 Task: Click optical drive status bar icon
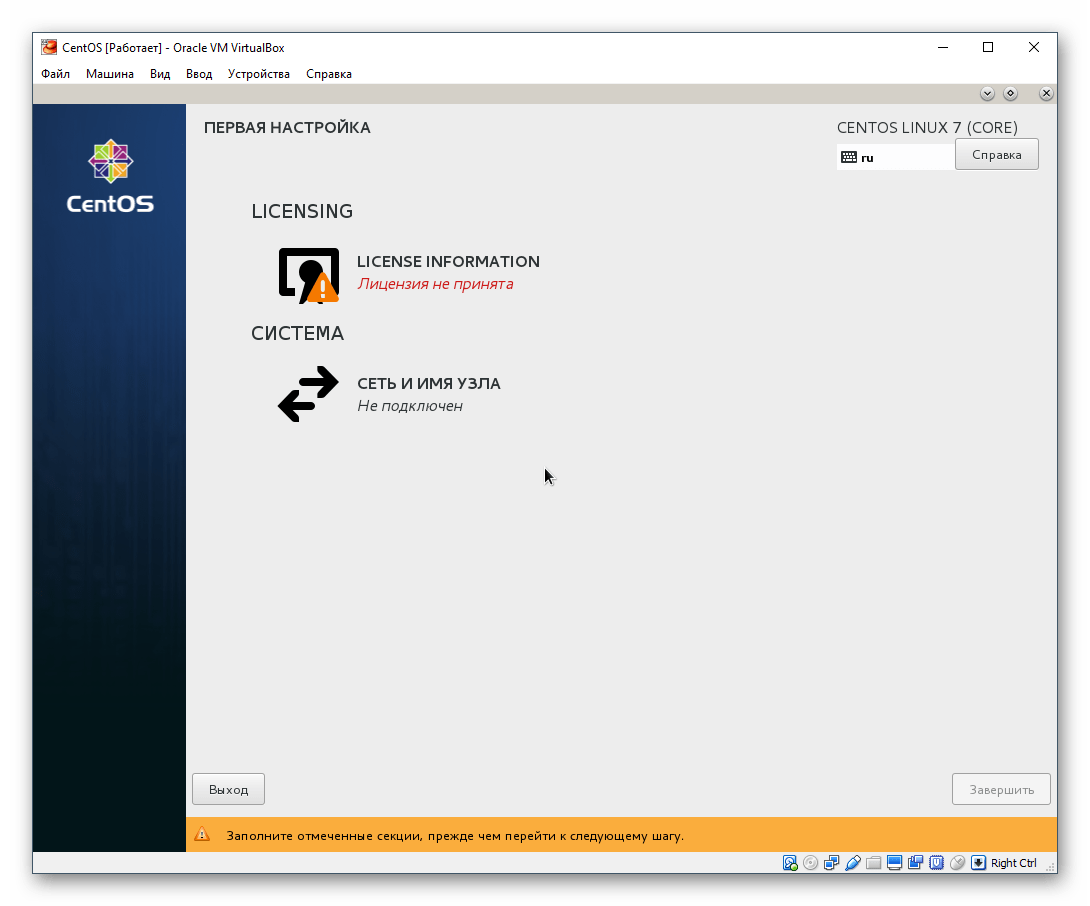(x=810, y=862)
